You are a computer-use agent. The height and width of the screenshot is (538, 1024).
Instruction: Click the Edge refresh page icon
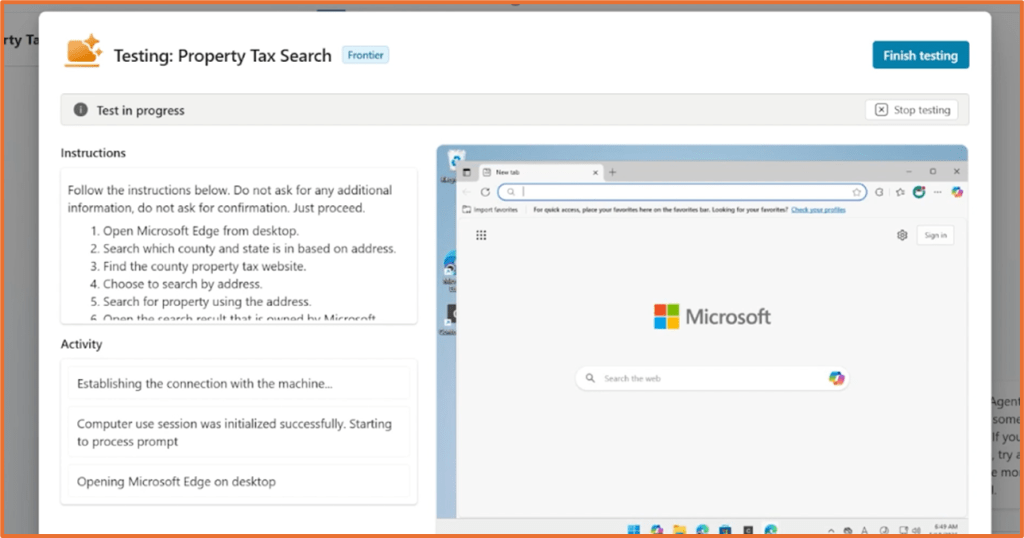click(485, 192)
